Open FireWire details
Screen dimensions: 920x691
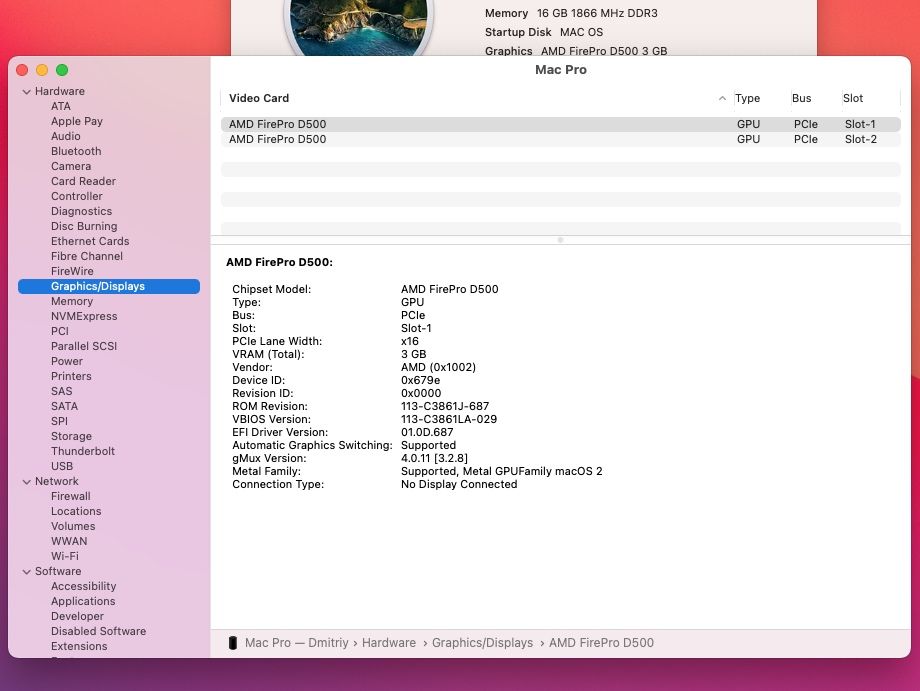[72, 272]
